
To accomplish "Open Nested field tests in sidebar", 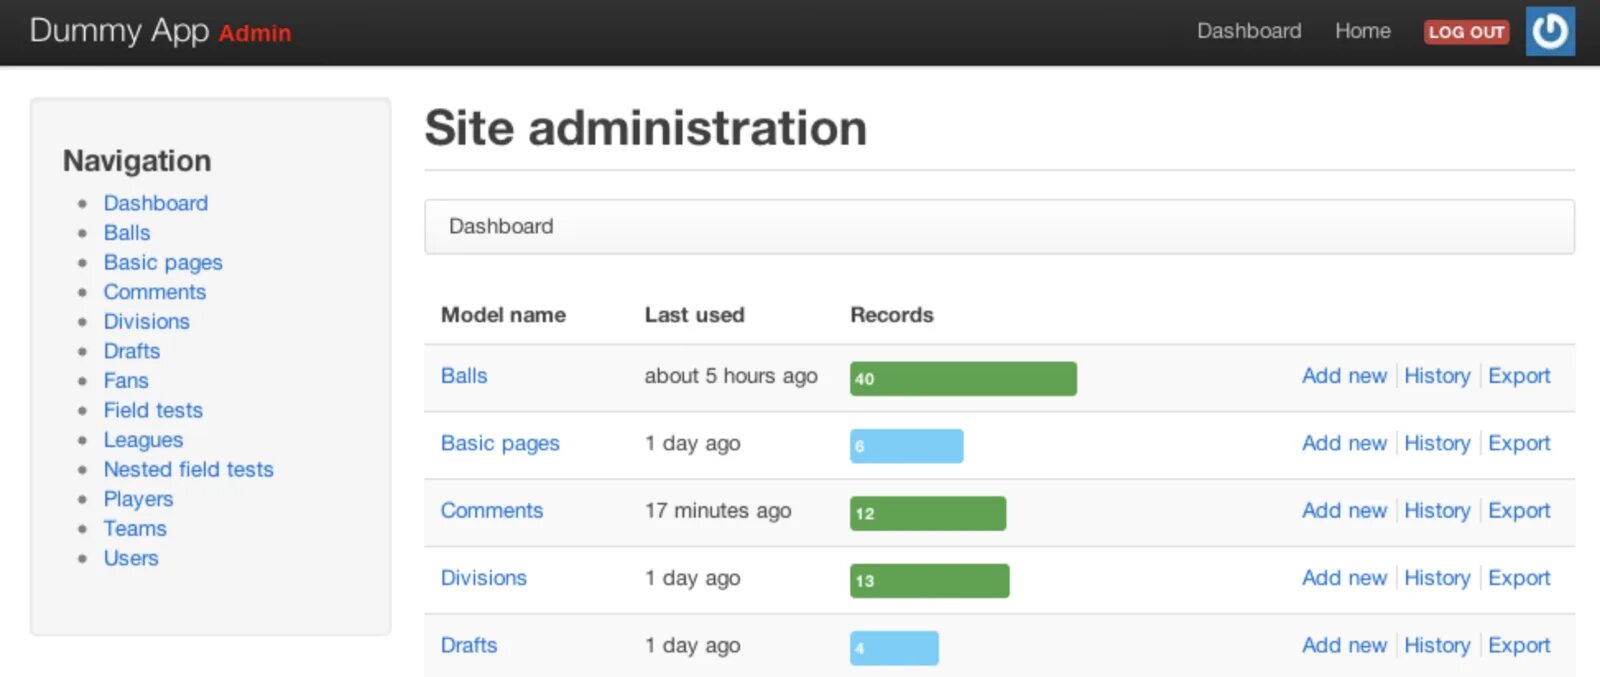I will pyautogui.click(x=188, y=470).
